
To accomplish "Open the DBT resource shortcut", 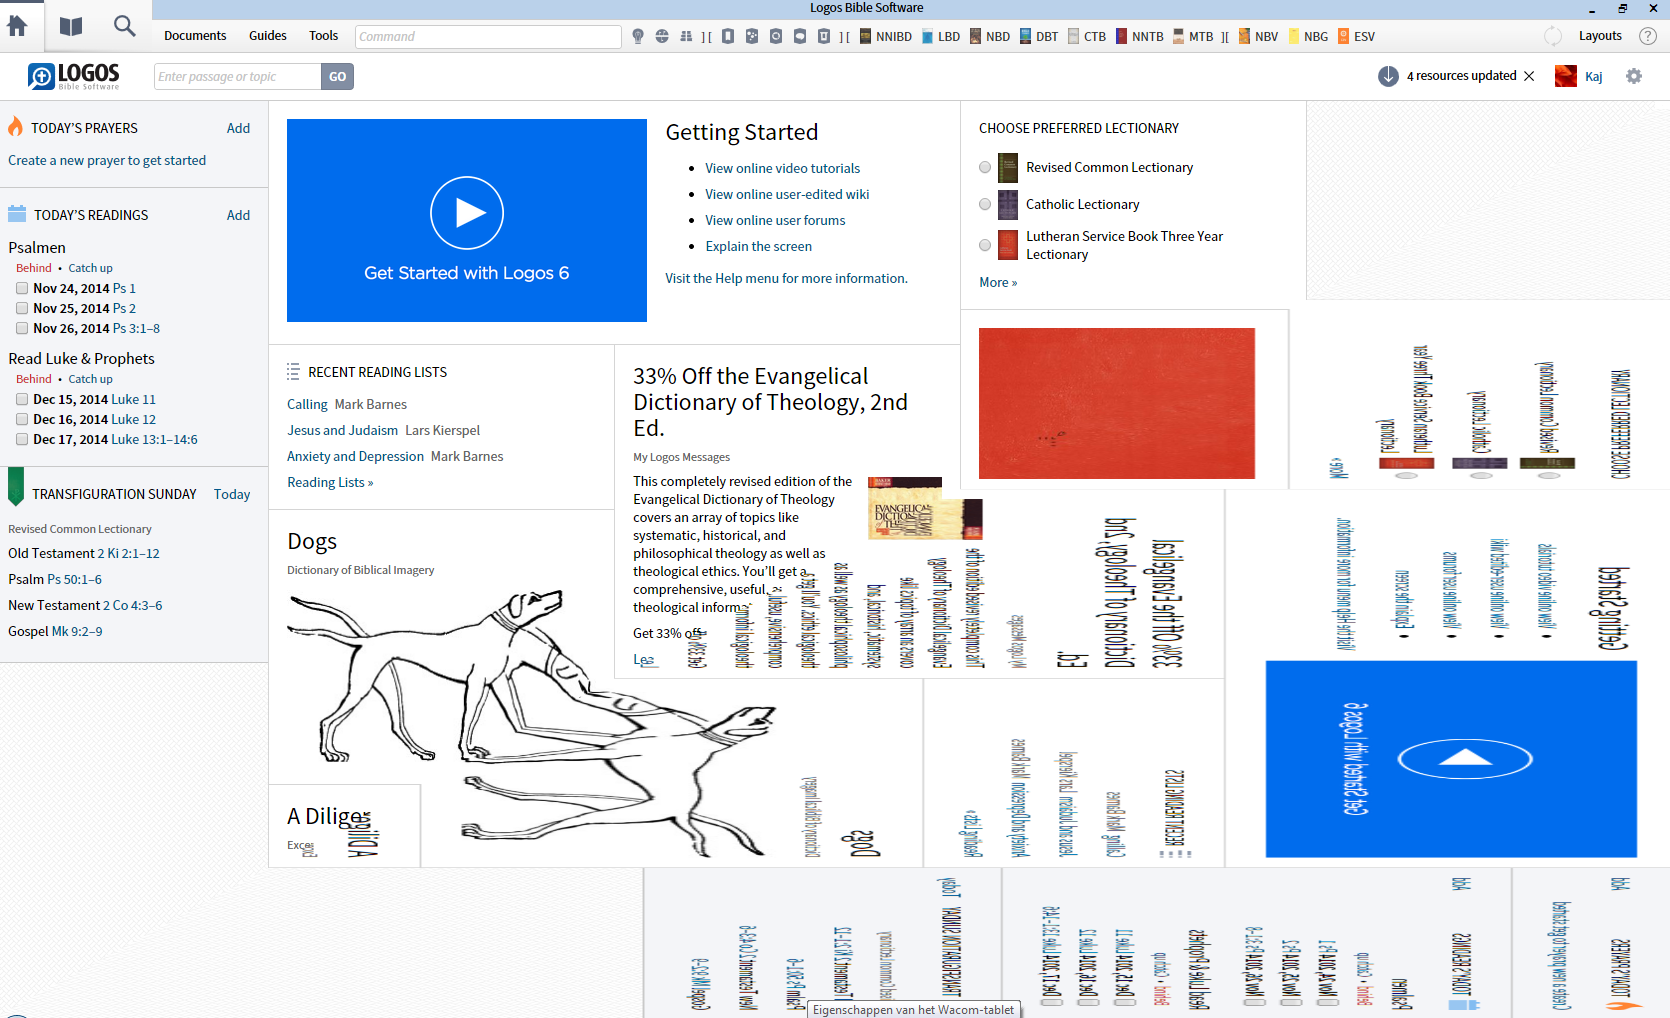I will coord(1039,36).
